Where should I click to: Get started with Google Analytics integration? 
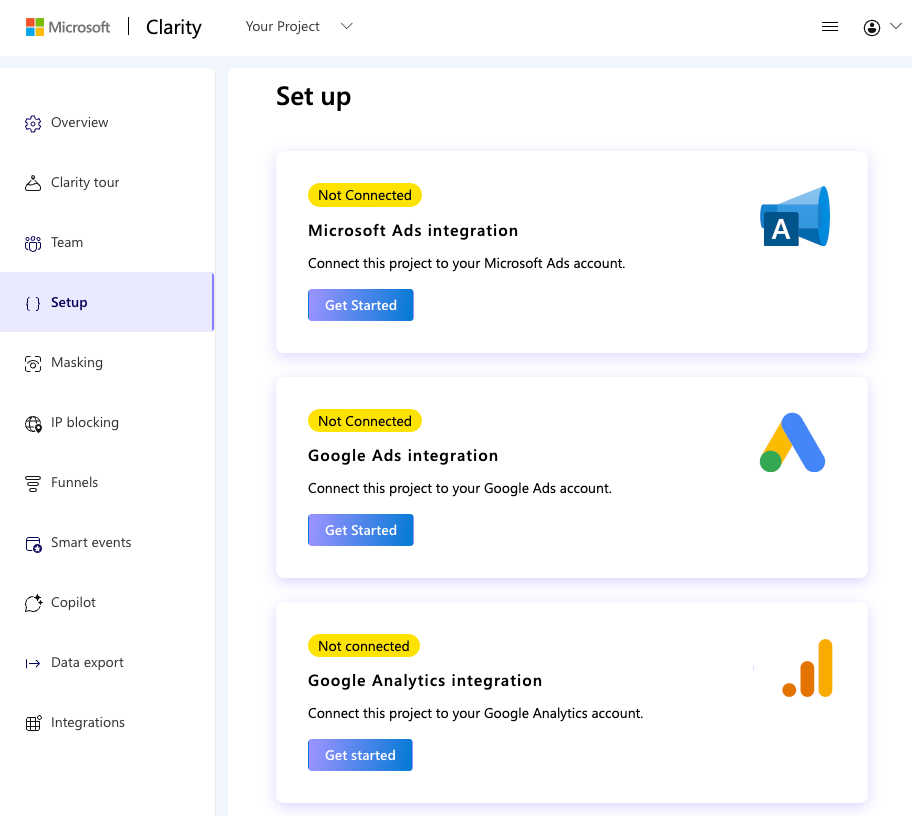point(360,755)
